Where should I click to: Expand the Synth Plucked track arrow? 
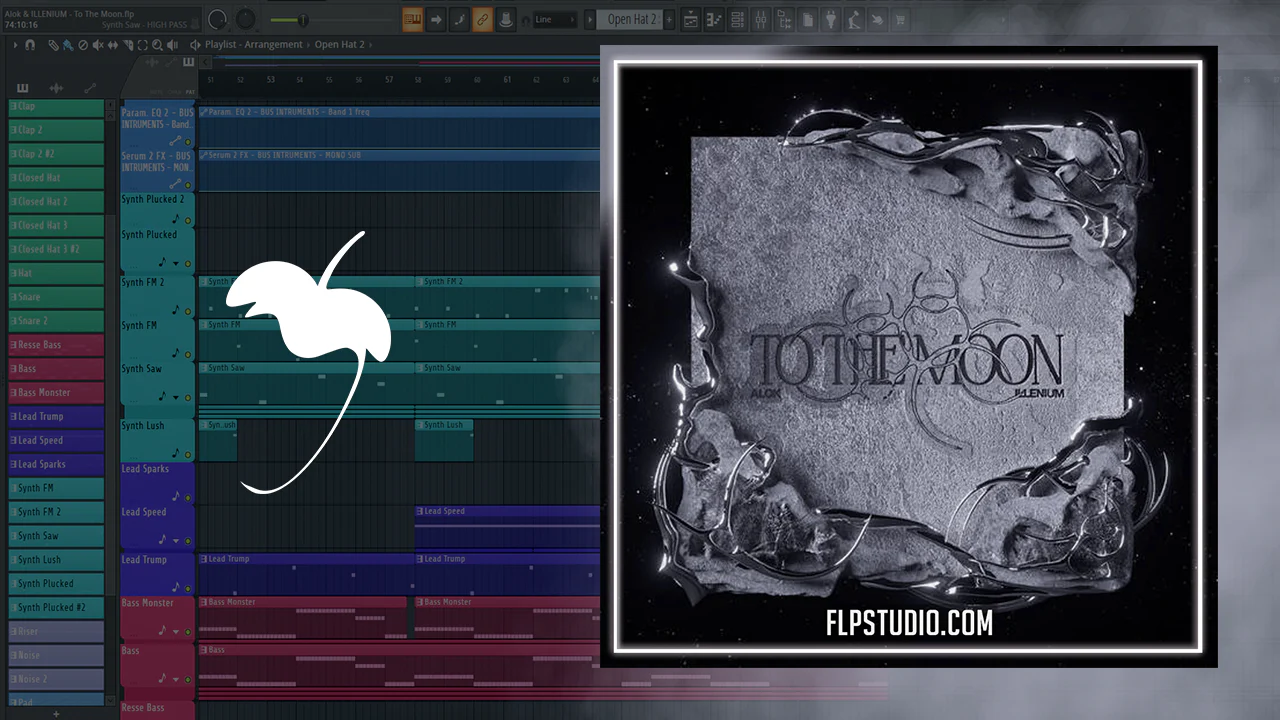click(x=176, y=263)
